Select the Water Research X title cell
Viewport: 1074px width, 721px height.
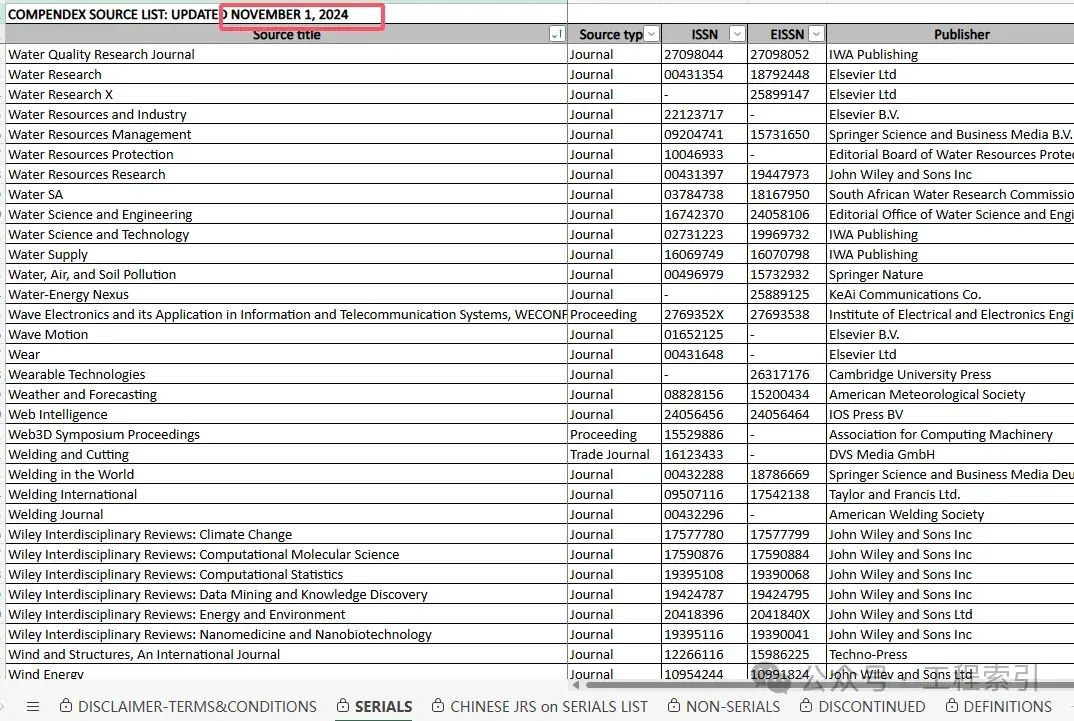coord(286,94)
